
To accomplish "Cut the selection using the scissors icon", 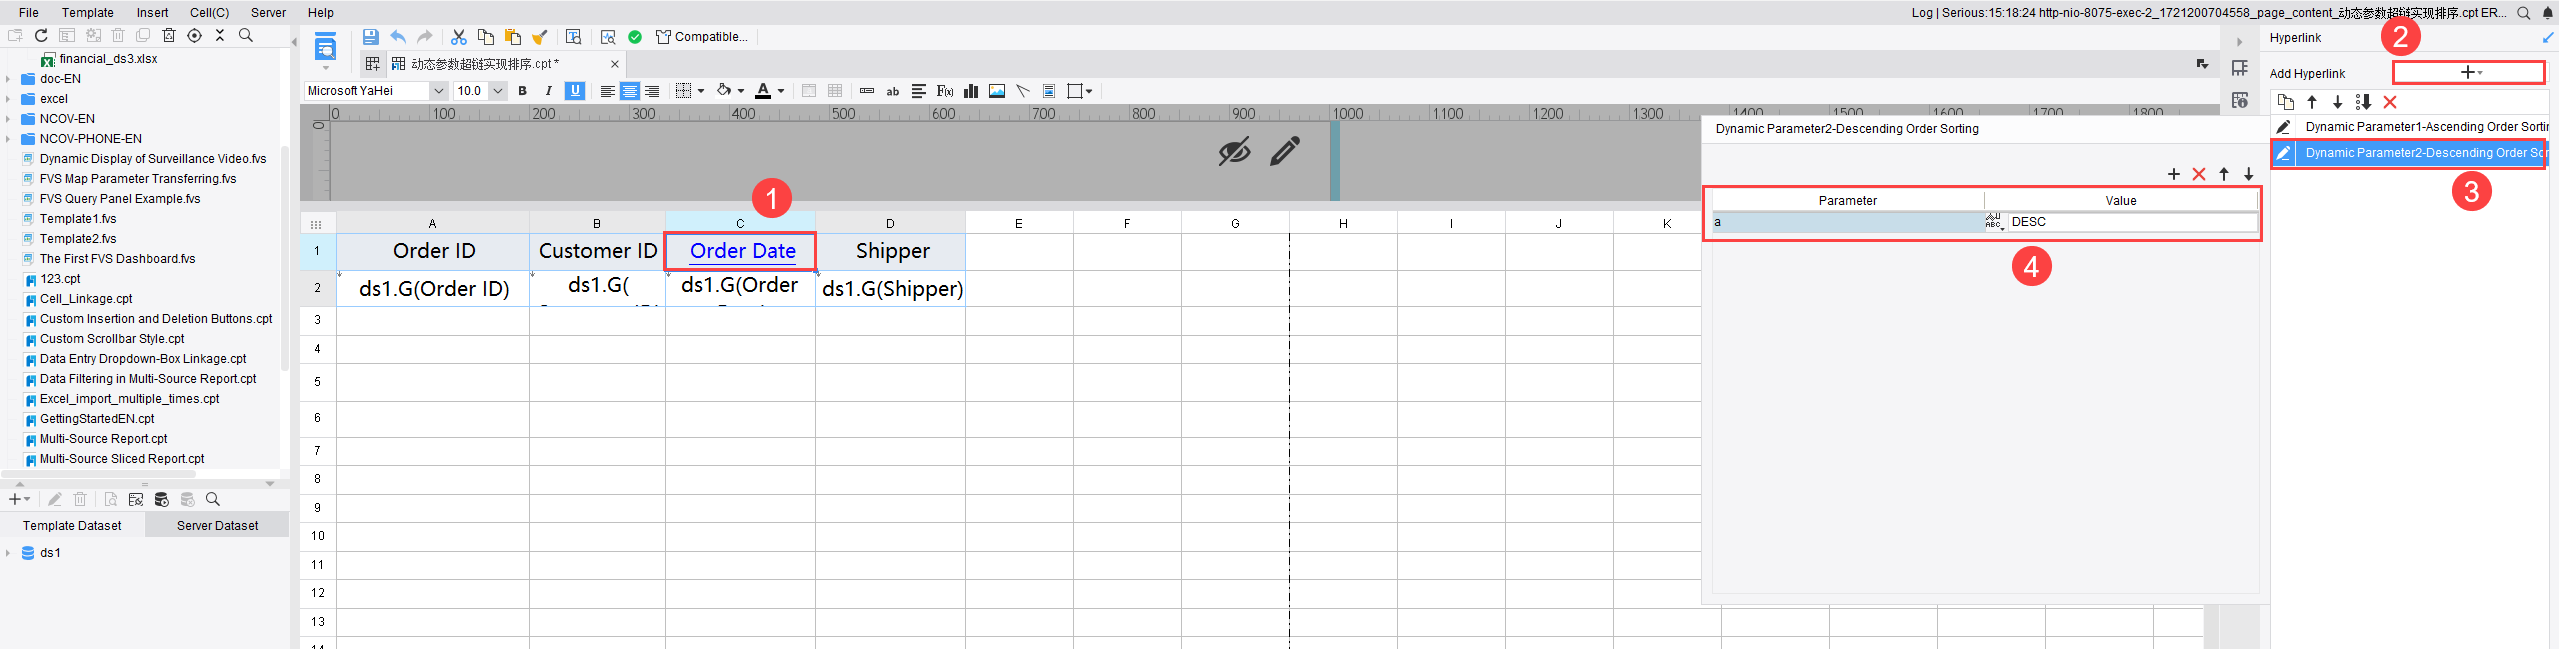I will click(459, 37).
